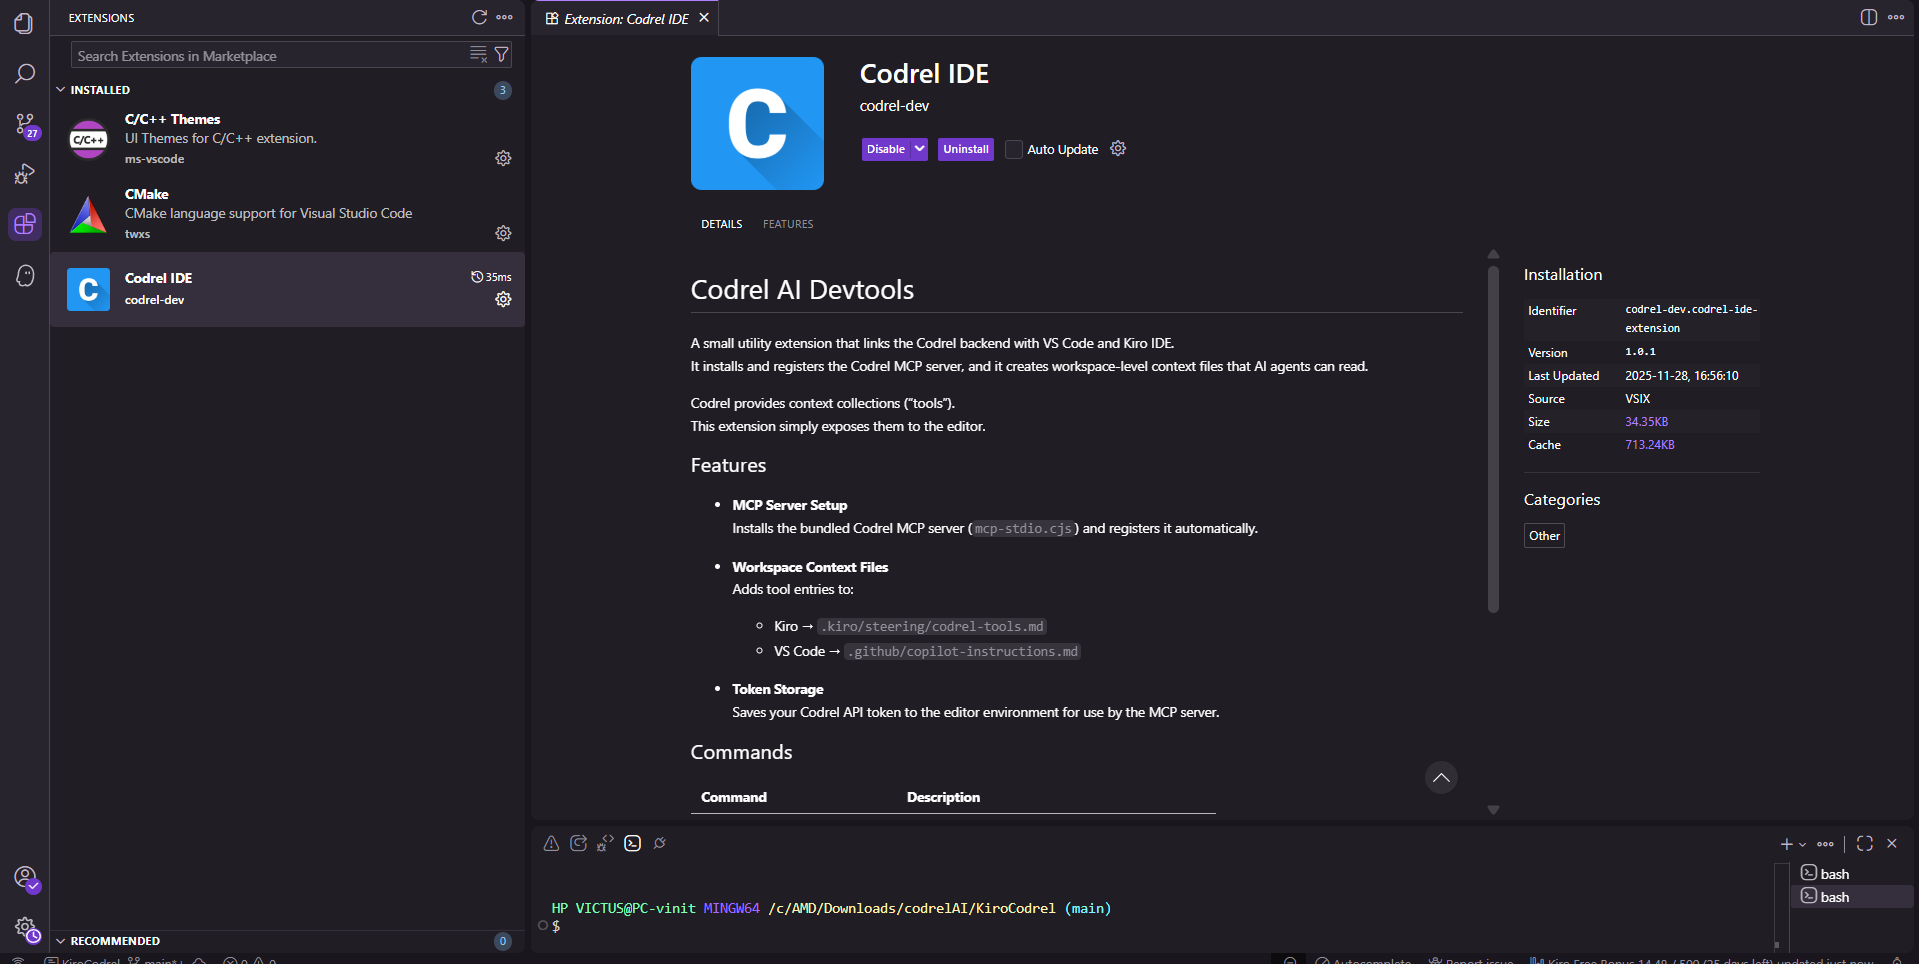Open the terminal launch profile chevron
The image size is (1919, 964).
click(x=1801, y=843)
